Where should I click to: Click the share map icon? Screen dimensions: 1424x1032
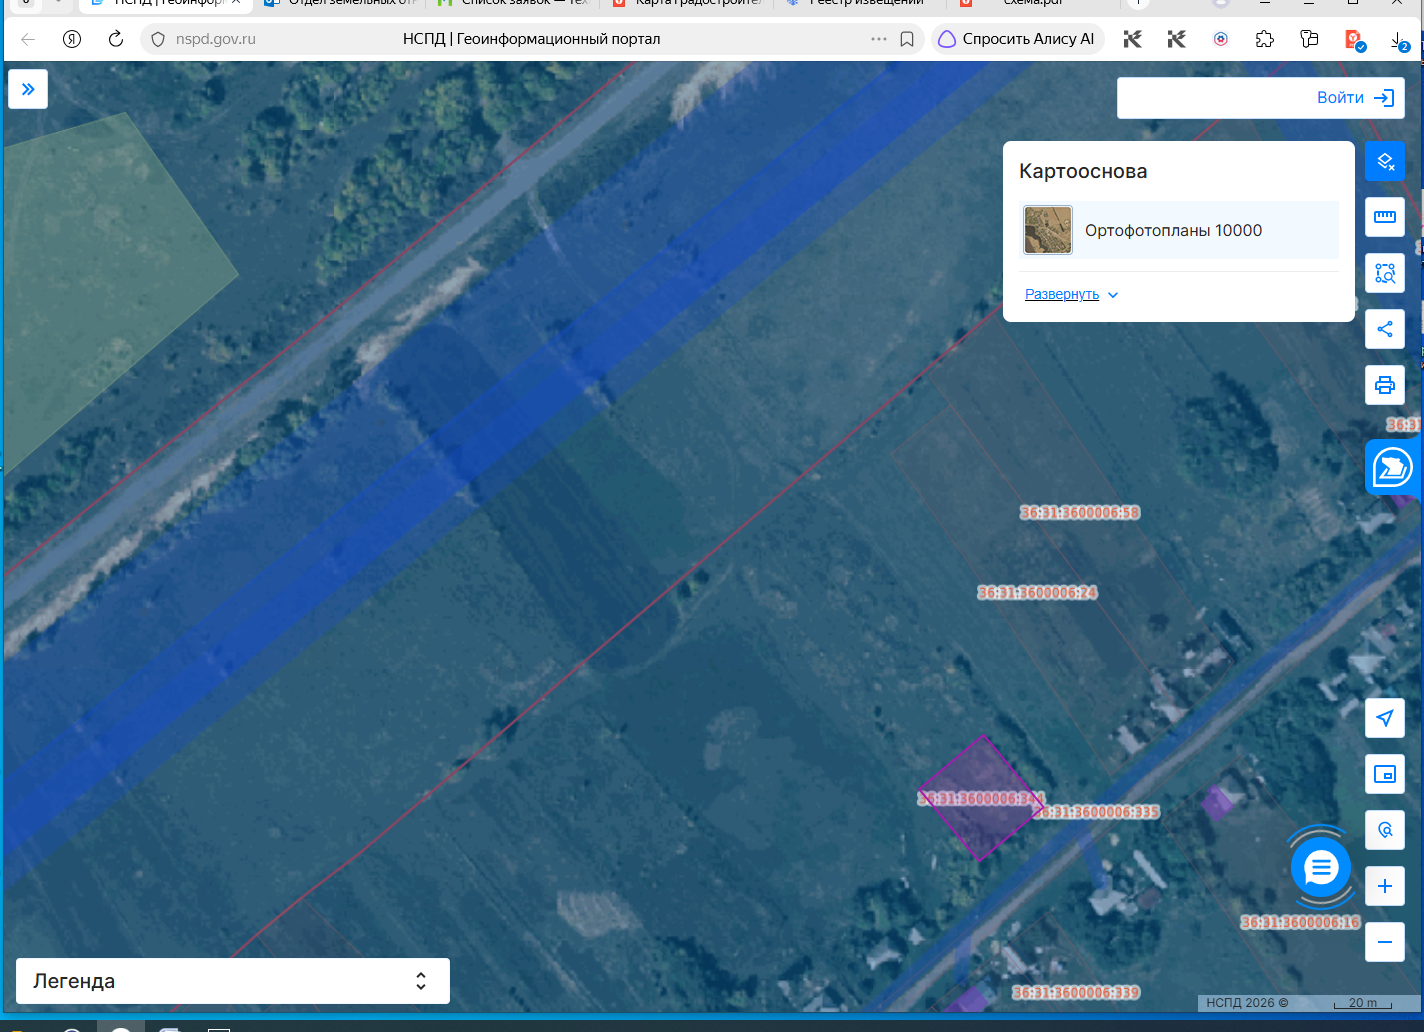point(1385,329)
